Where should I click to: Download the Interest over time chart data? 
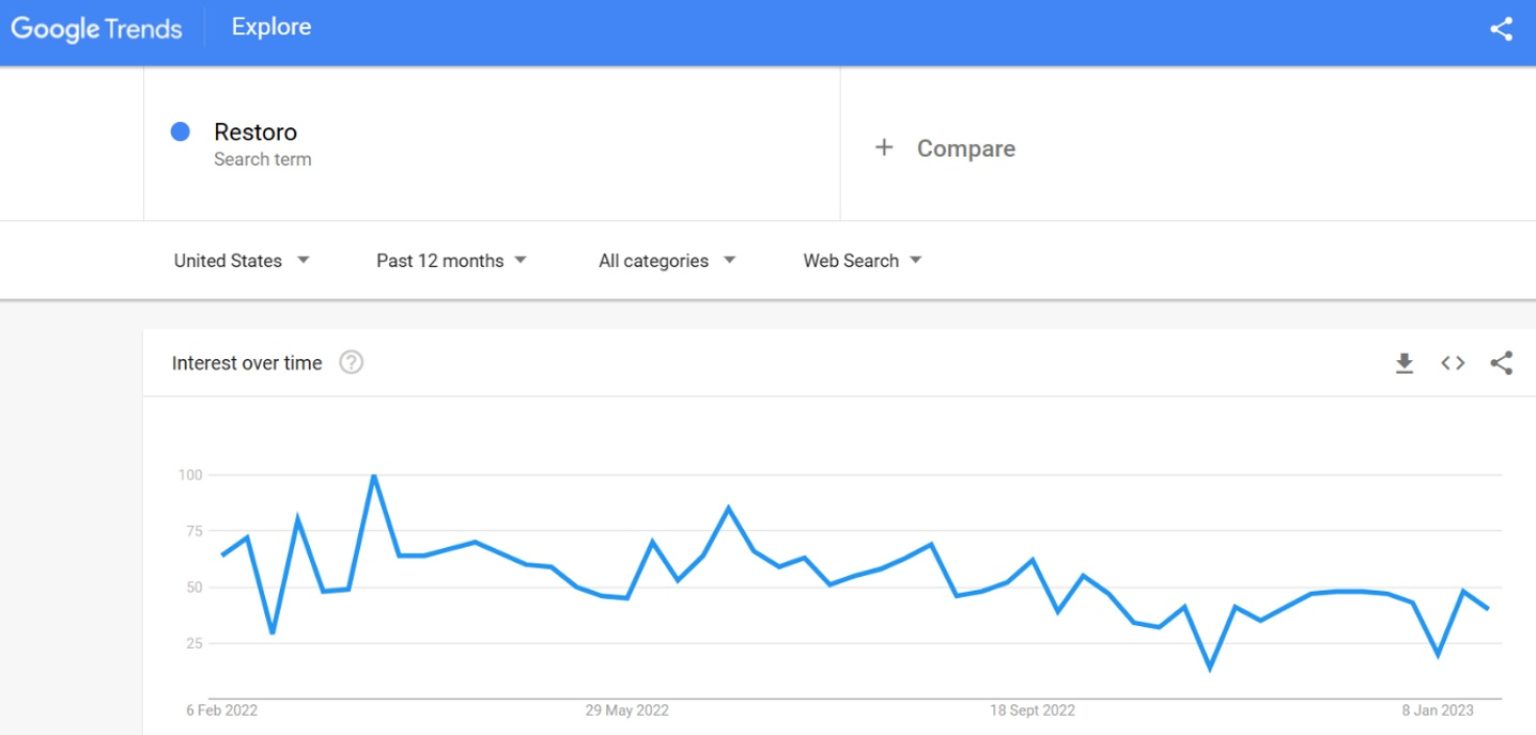coord(1404,363)
